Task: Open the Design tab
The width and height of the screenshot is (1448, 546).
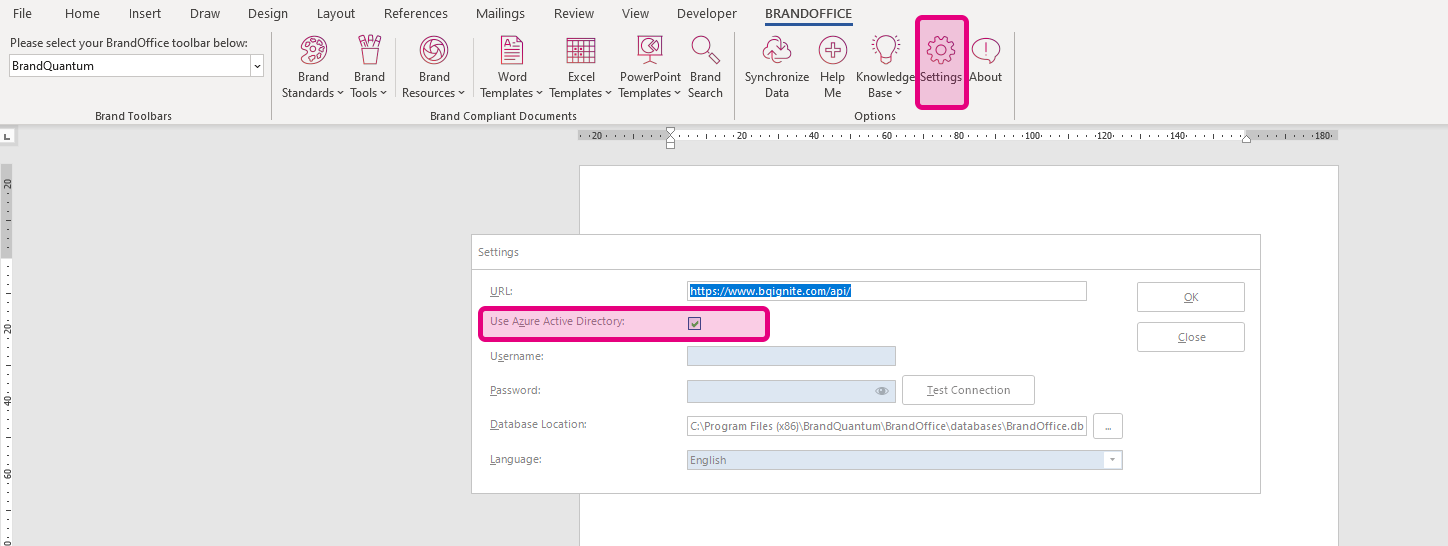Action: pyautogui.click(x=268, y=14)
